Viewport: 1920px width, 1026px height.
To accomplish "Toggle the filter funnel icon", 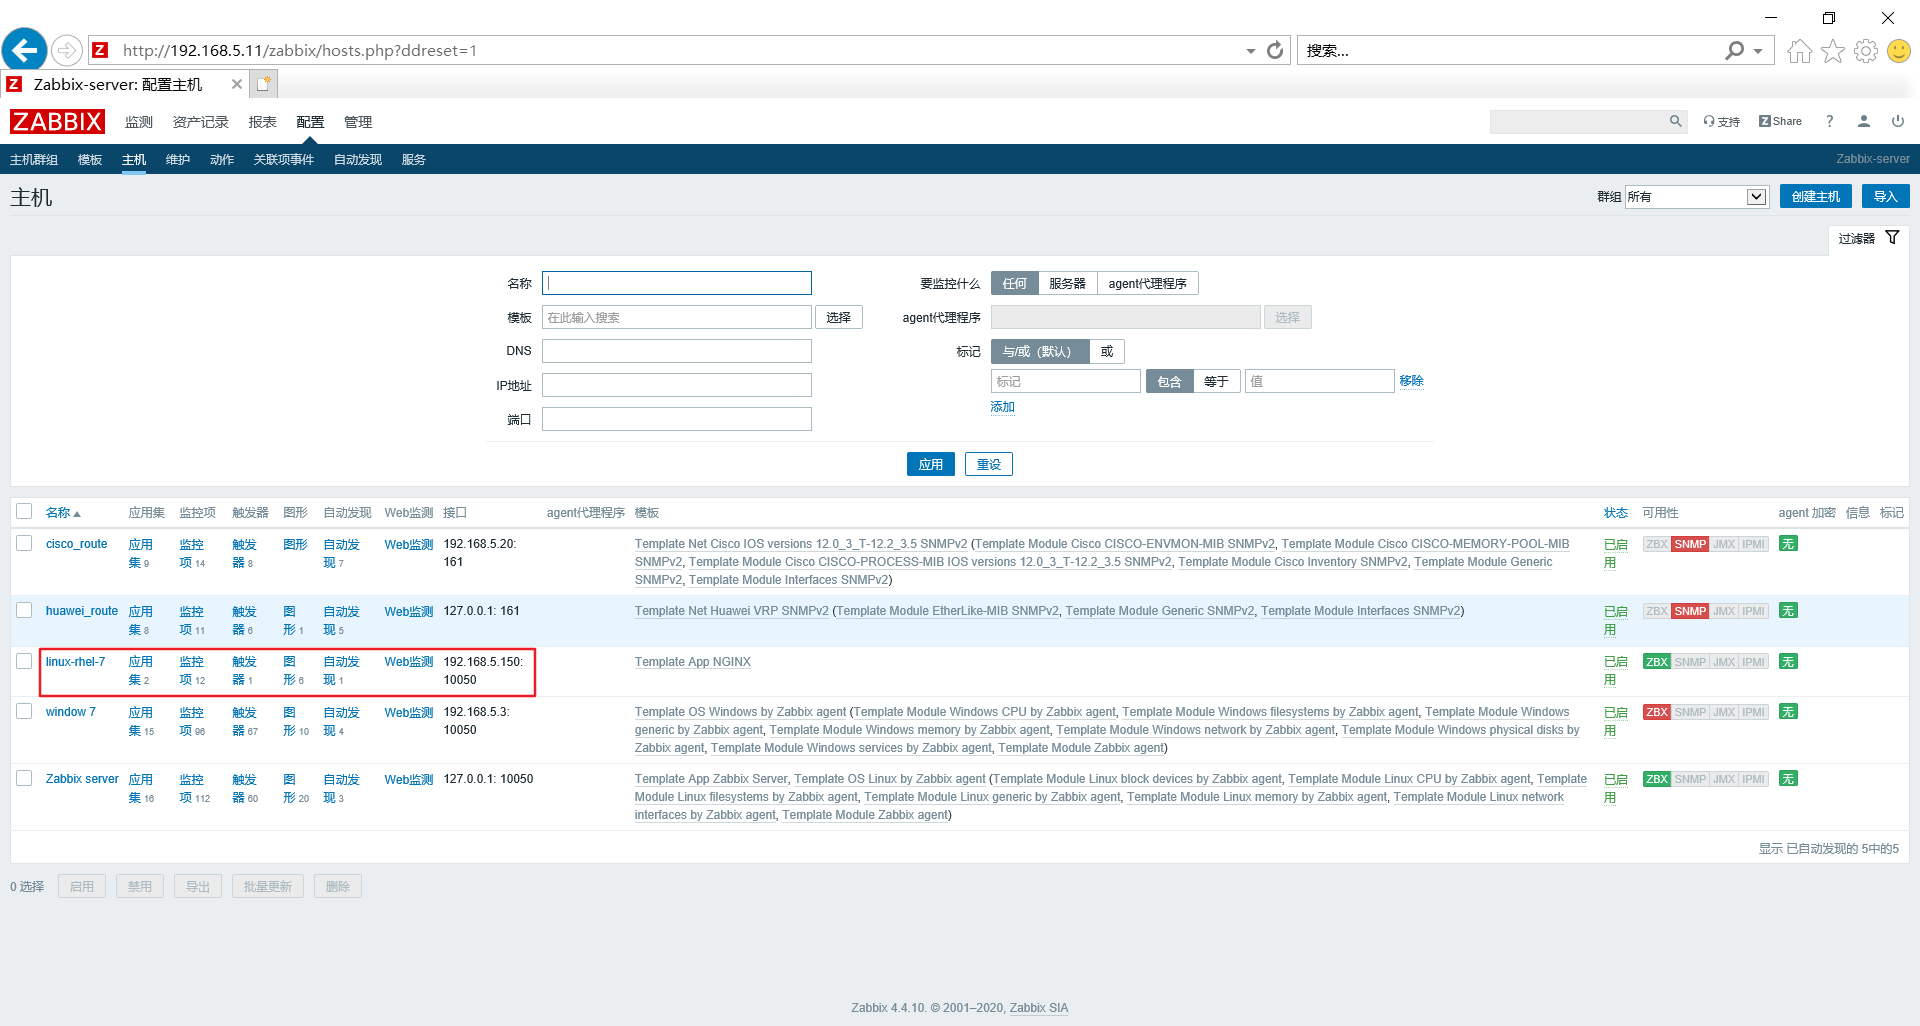I will 1892,237.
